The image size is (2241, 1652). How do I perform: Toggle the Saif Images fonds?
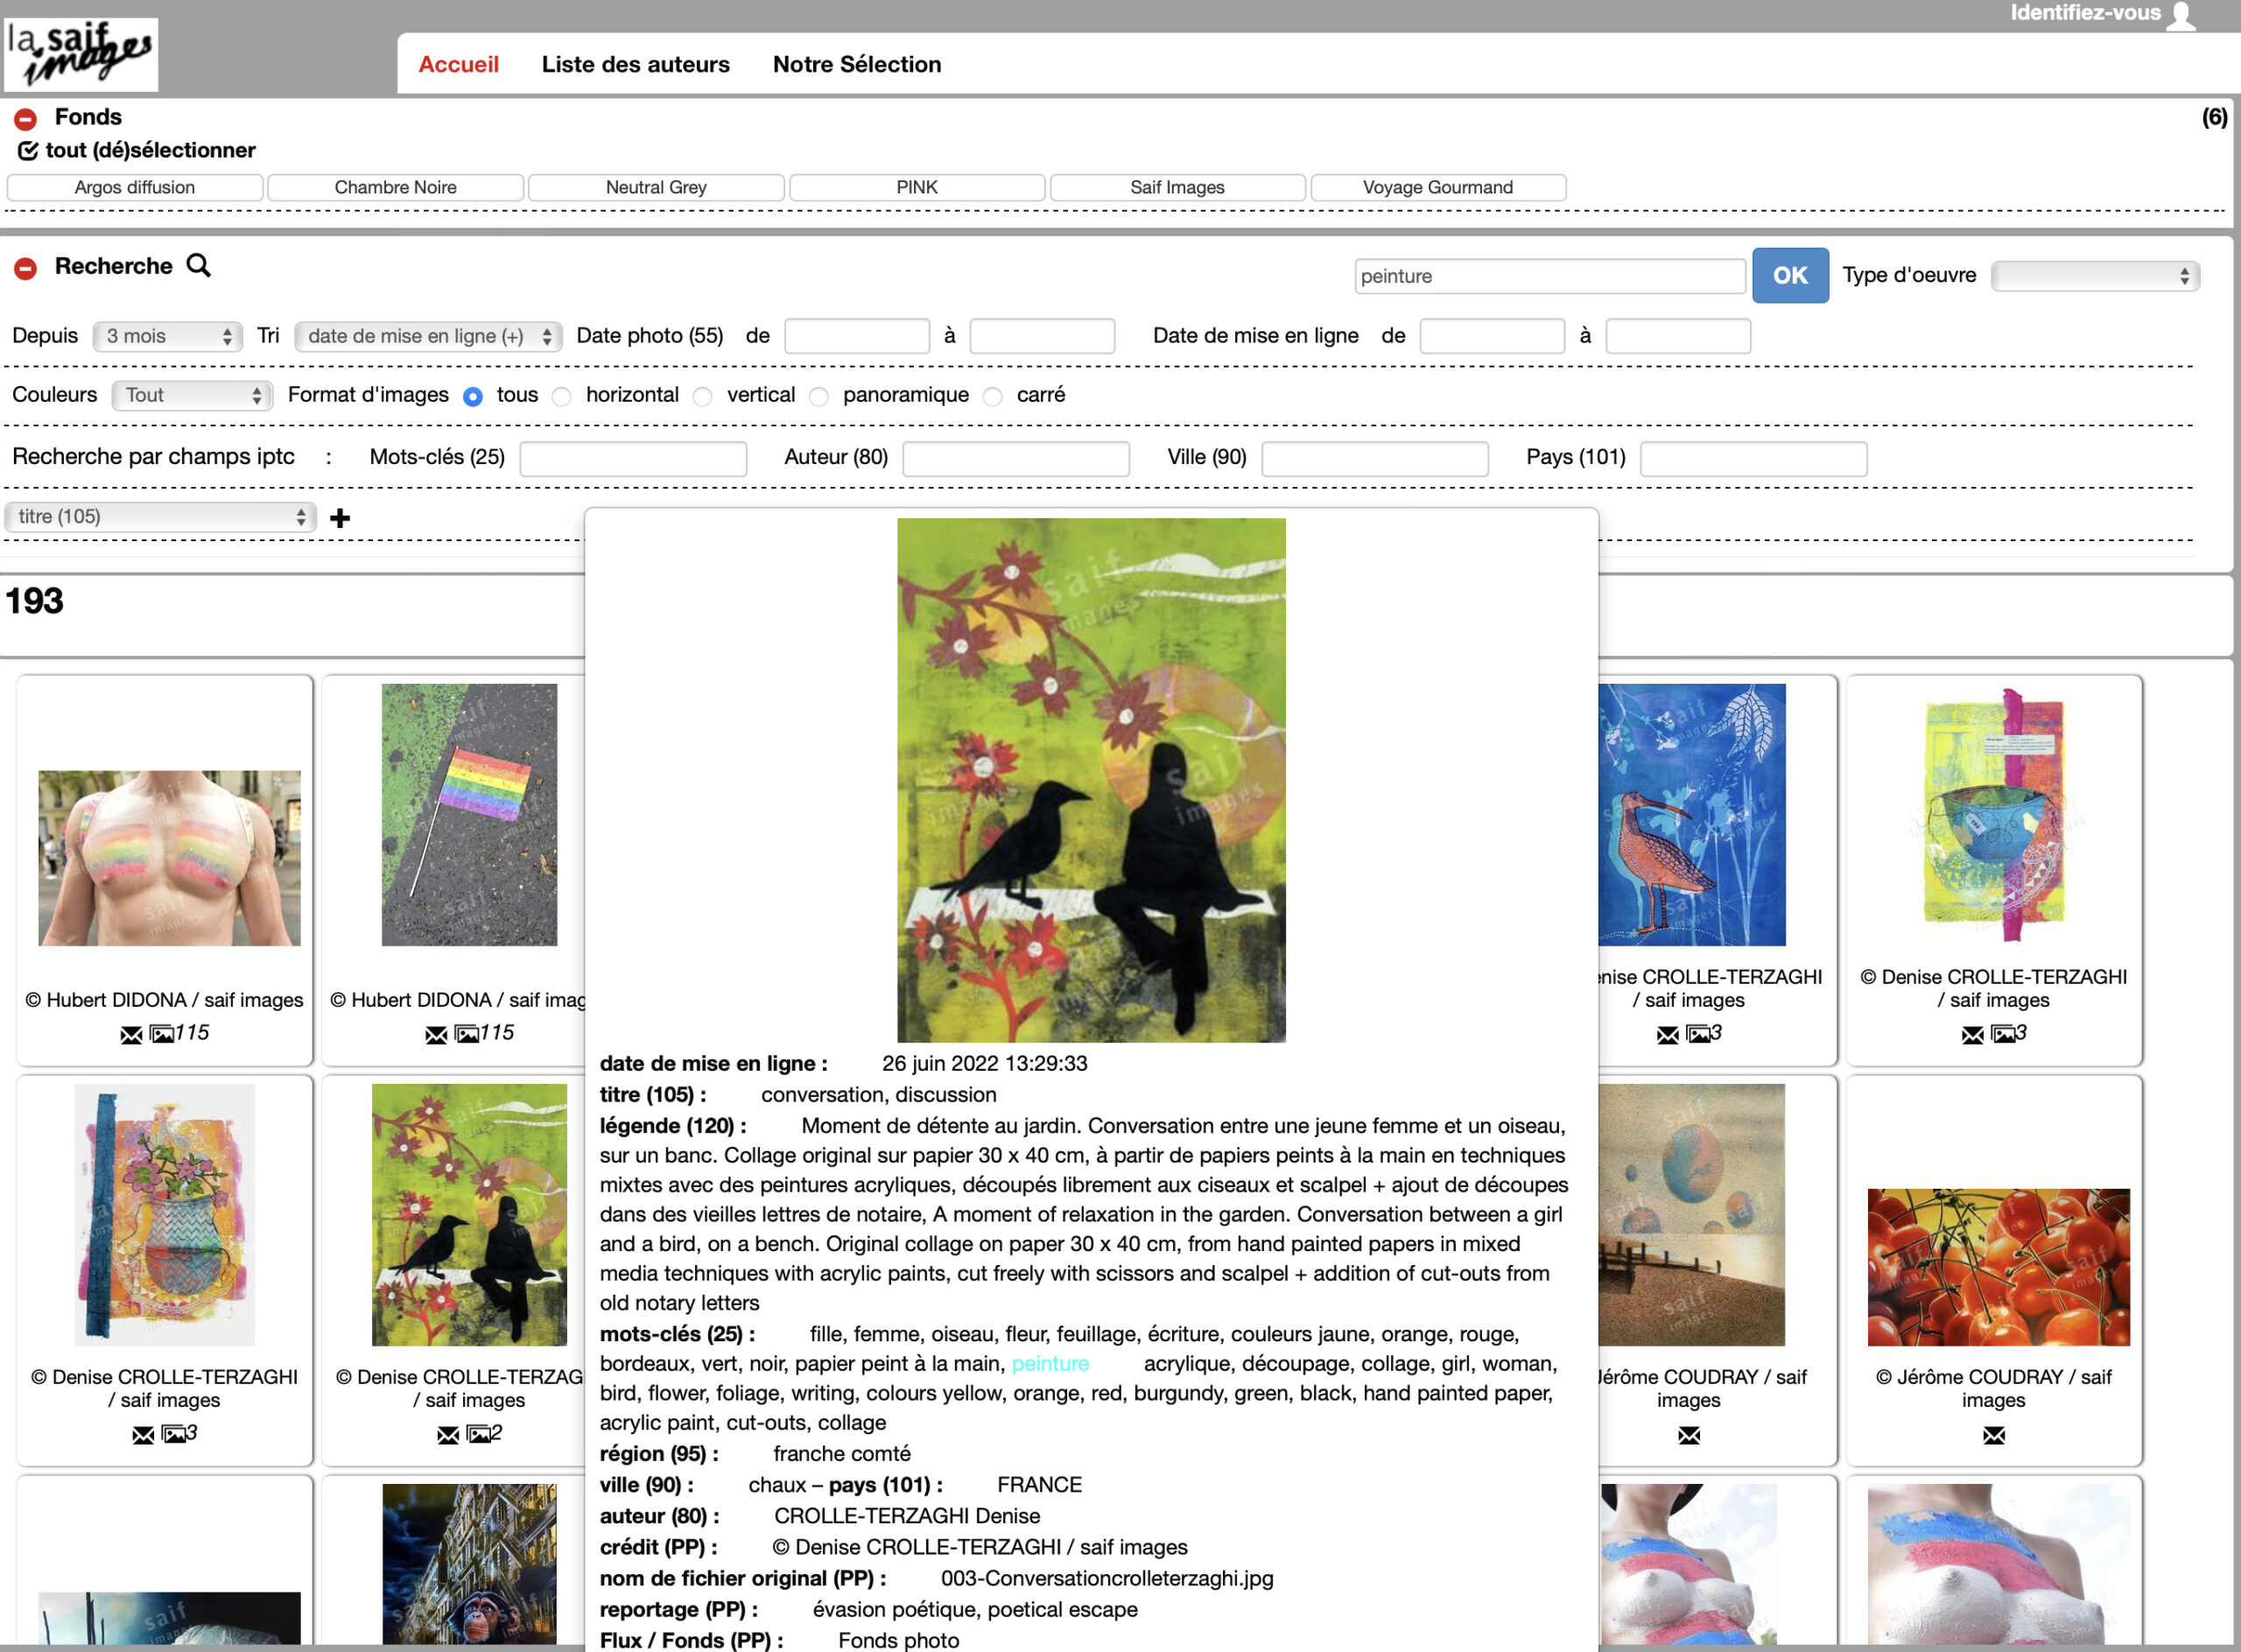tap(1178, 188)
